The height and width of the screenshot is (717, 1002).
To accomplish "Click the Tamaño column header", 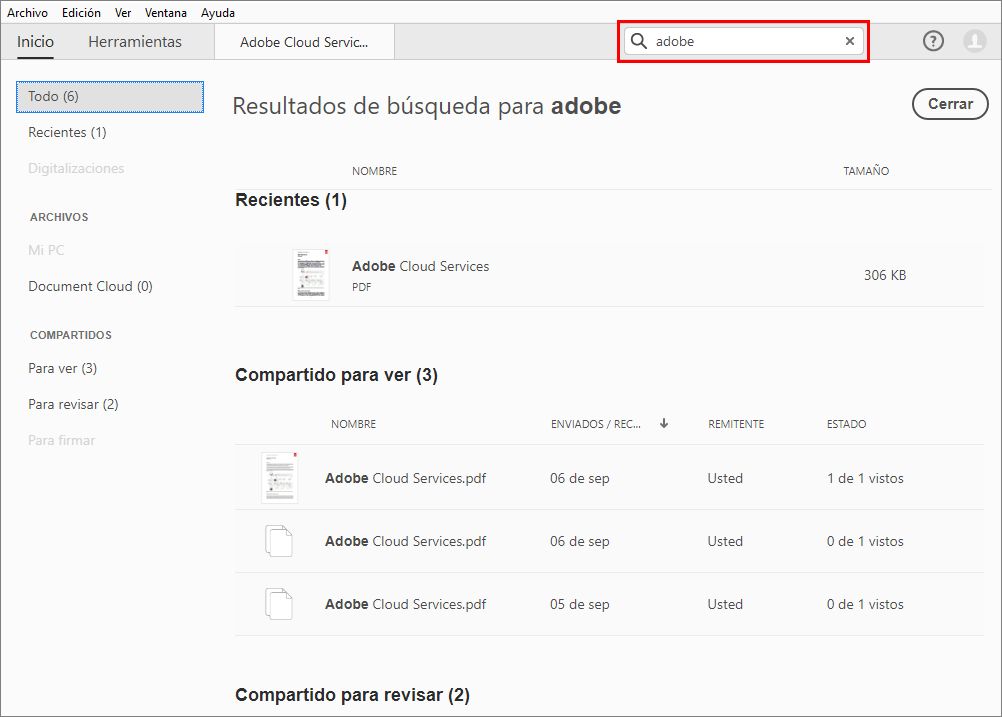I will (866, 171).
